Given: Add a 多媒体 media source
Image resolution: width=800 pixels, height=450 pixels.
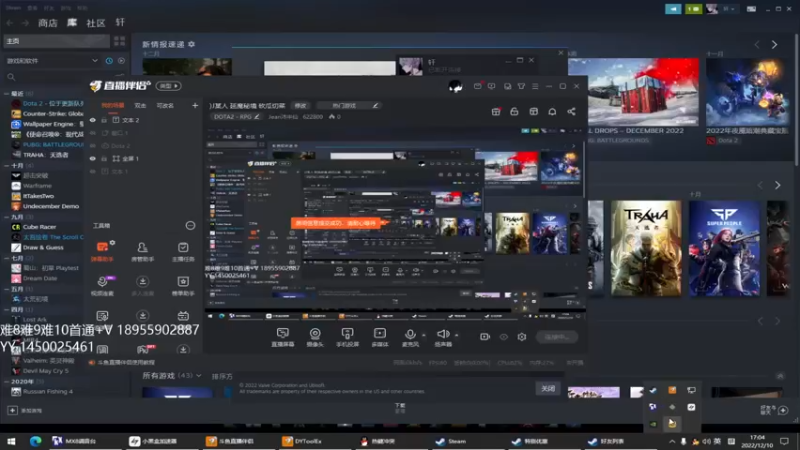Looking at the screenshot, I should [x=380, y=337].
